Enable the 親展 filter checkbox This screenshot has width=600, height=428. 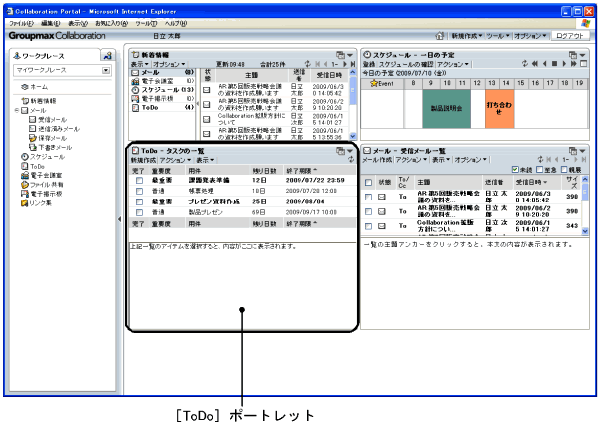point(564,169)
